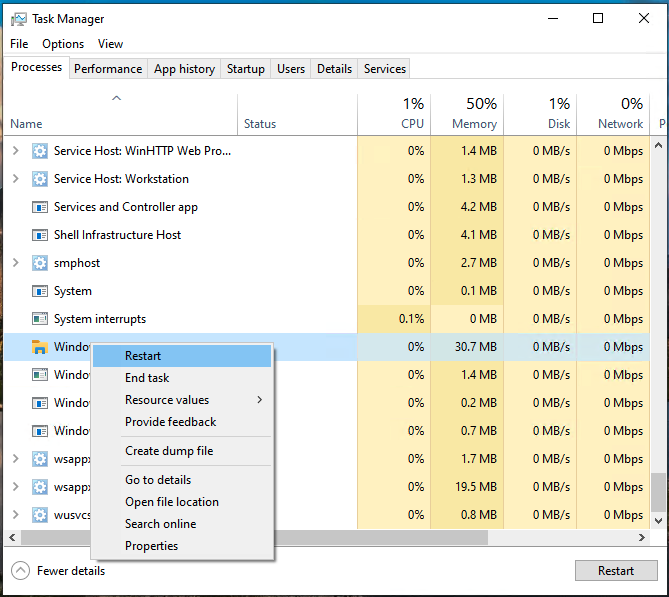Click the Shell Infrastructure Host icon
The image size is (669, 597).
click(x=40, y=235)
